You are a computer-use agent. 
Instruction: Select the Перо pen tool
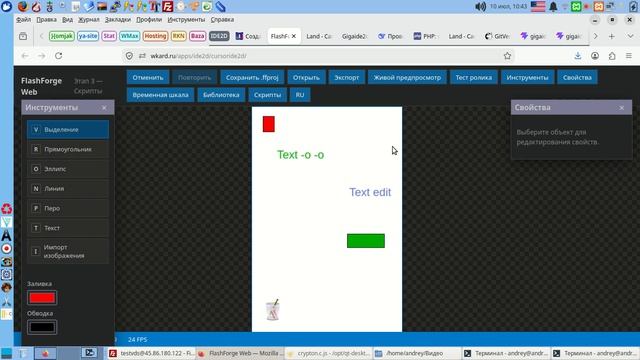68,208
